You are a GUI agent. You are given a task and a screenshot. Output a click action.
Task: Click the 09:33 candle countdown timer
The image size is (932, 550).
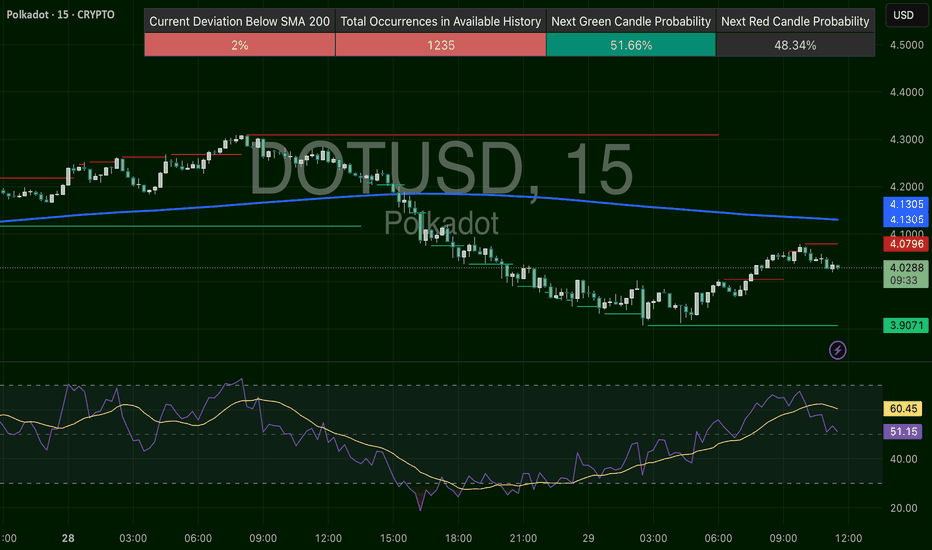point(903,281)
